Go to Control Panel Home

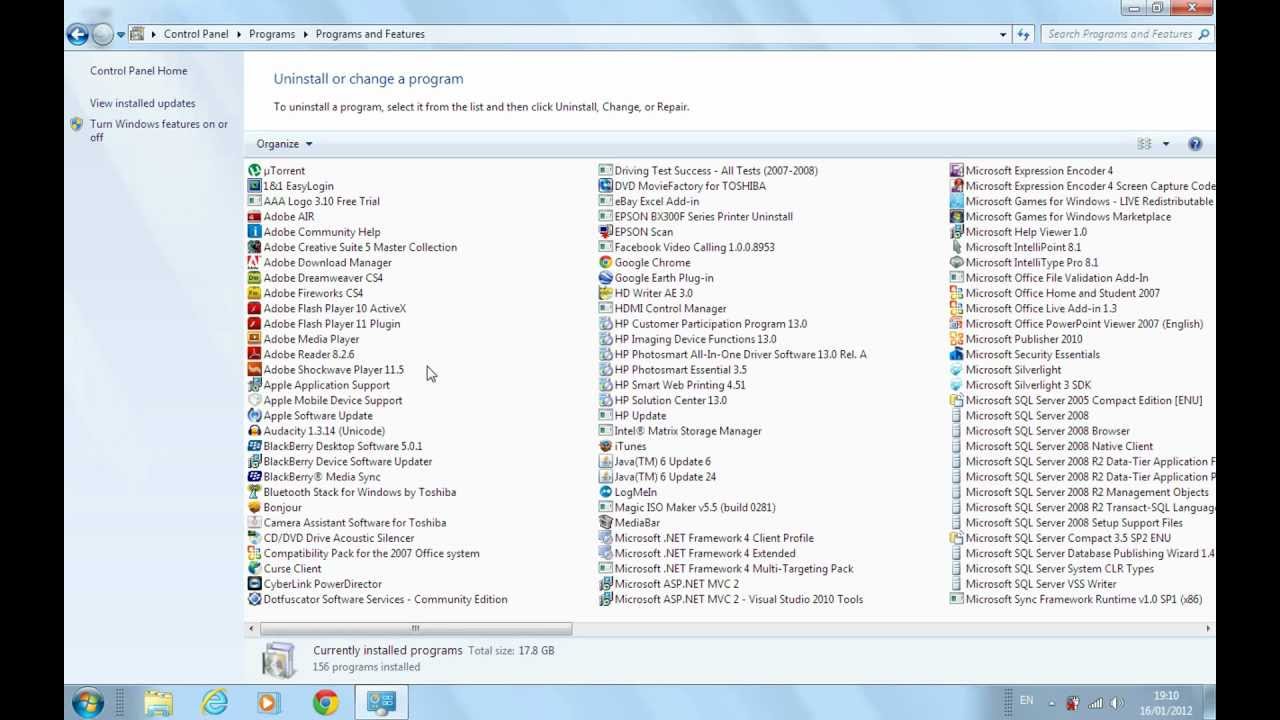pos(139,71)
